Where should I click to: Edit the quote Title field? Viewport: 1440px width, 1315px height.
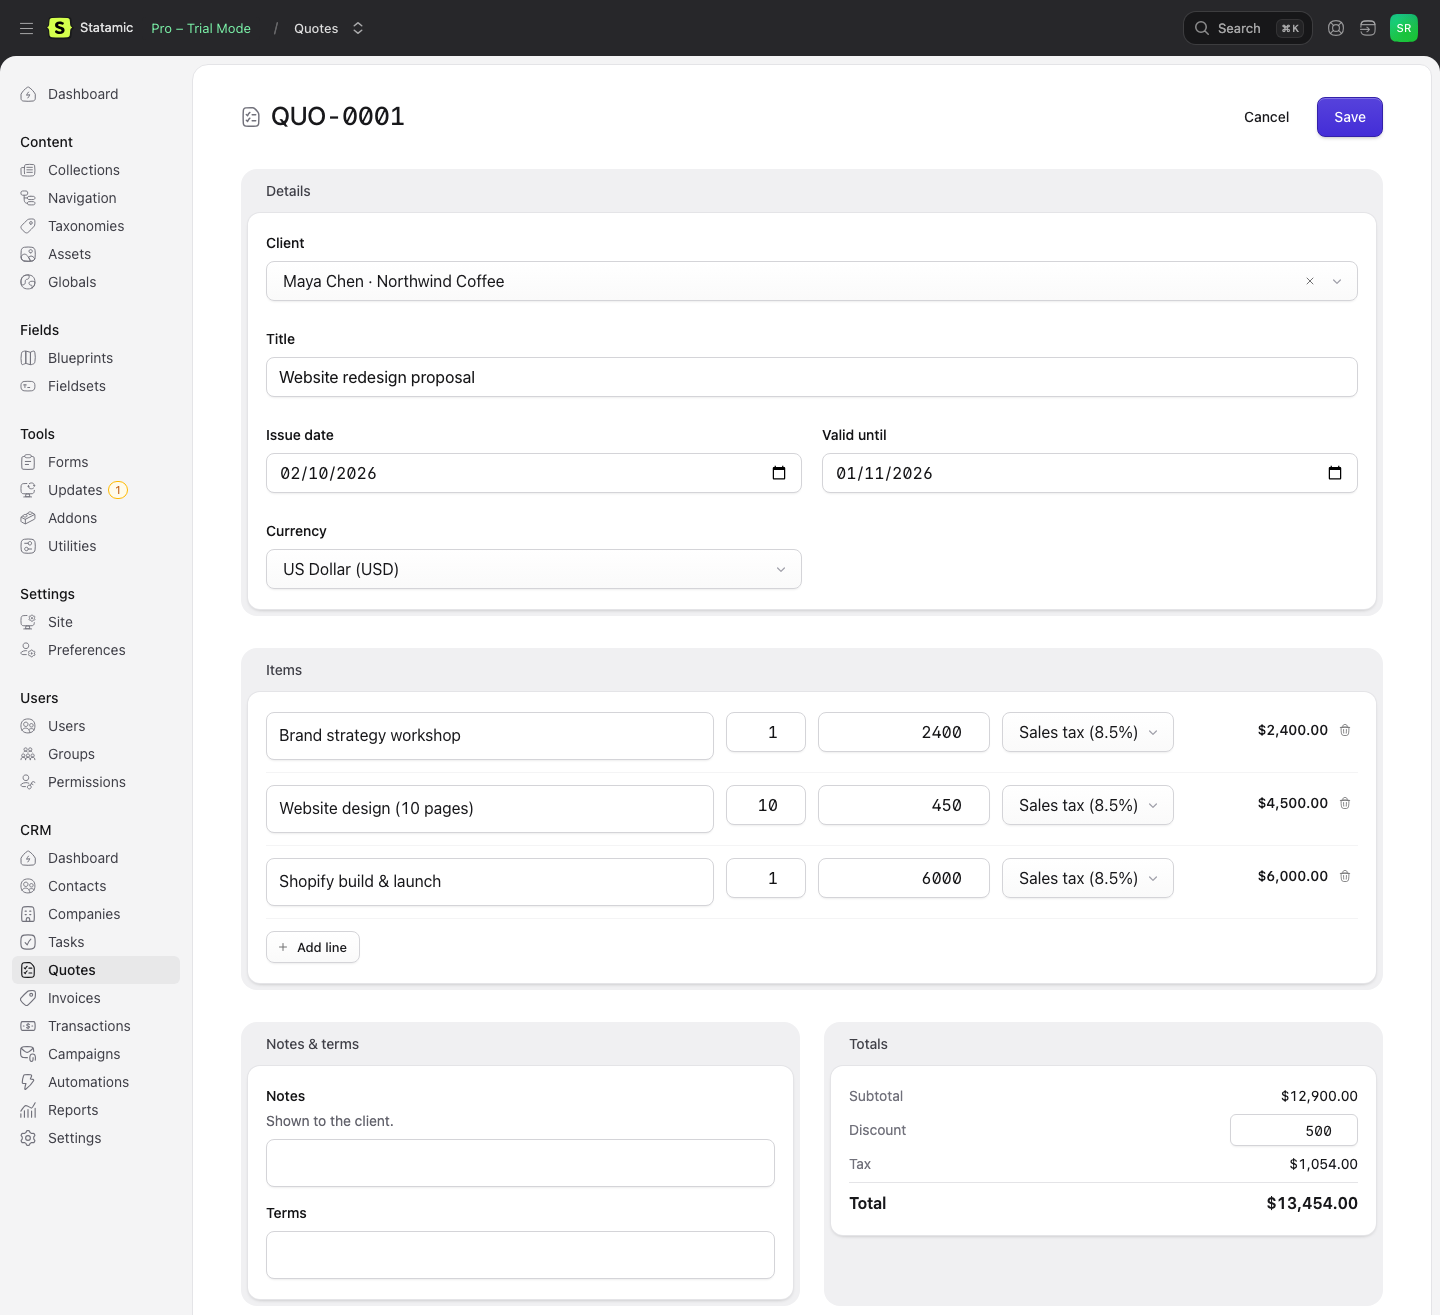(812, 377)
